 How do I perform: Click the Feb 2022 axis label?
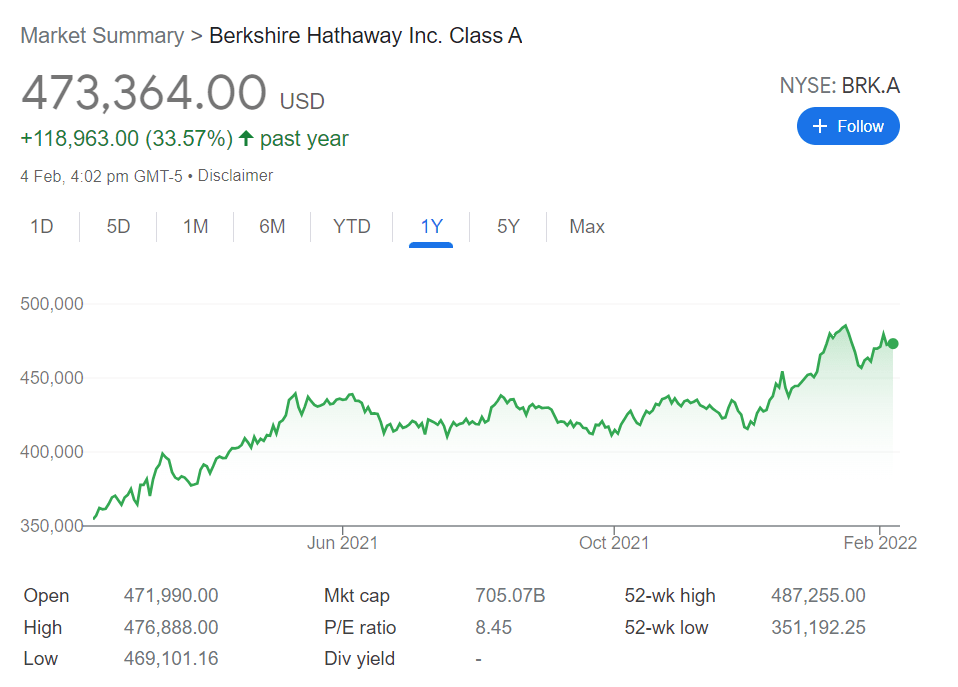[881, 543]
